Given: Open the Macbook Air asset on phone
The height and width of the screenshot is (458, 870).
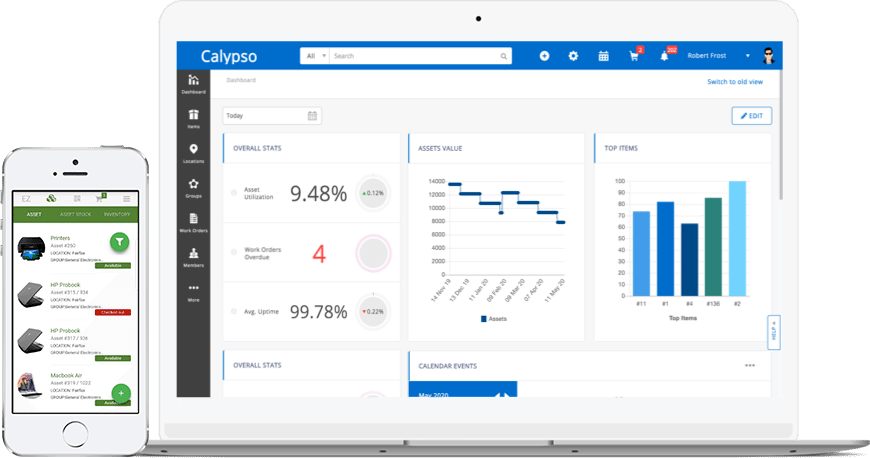Looking at the screenshot, I should click(66, 375).
